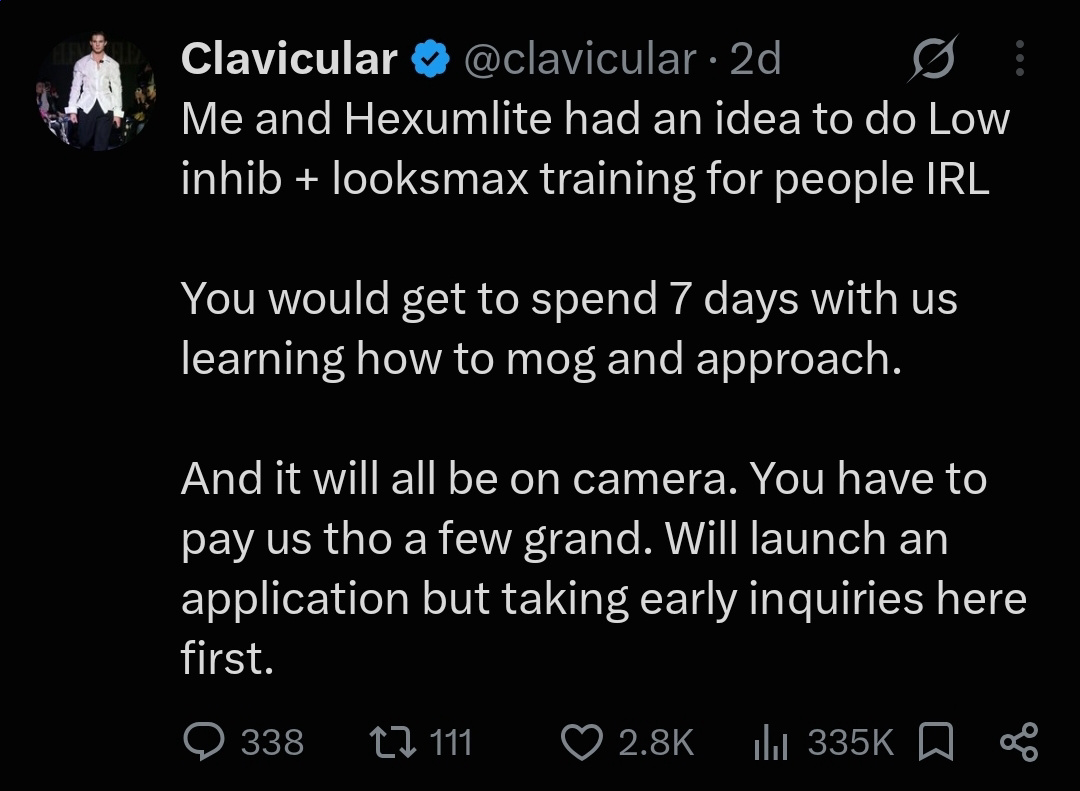Click the 2d timestamp of the tweet
The height and width of the screenshot is (791, 1080).
[x=755, y=59]
